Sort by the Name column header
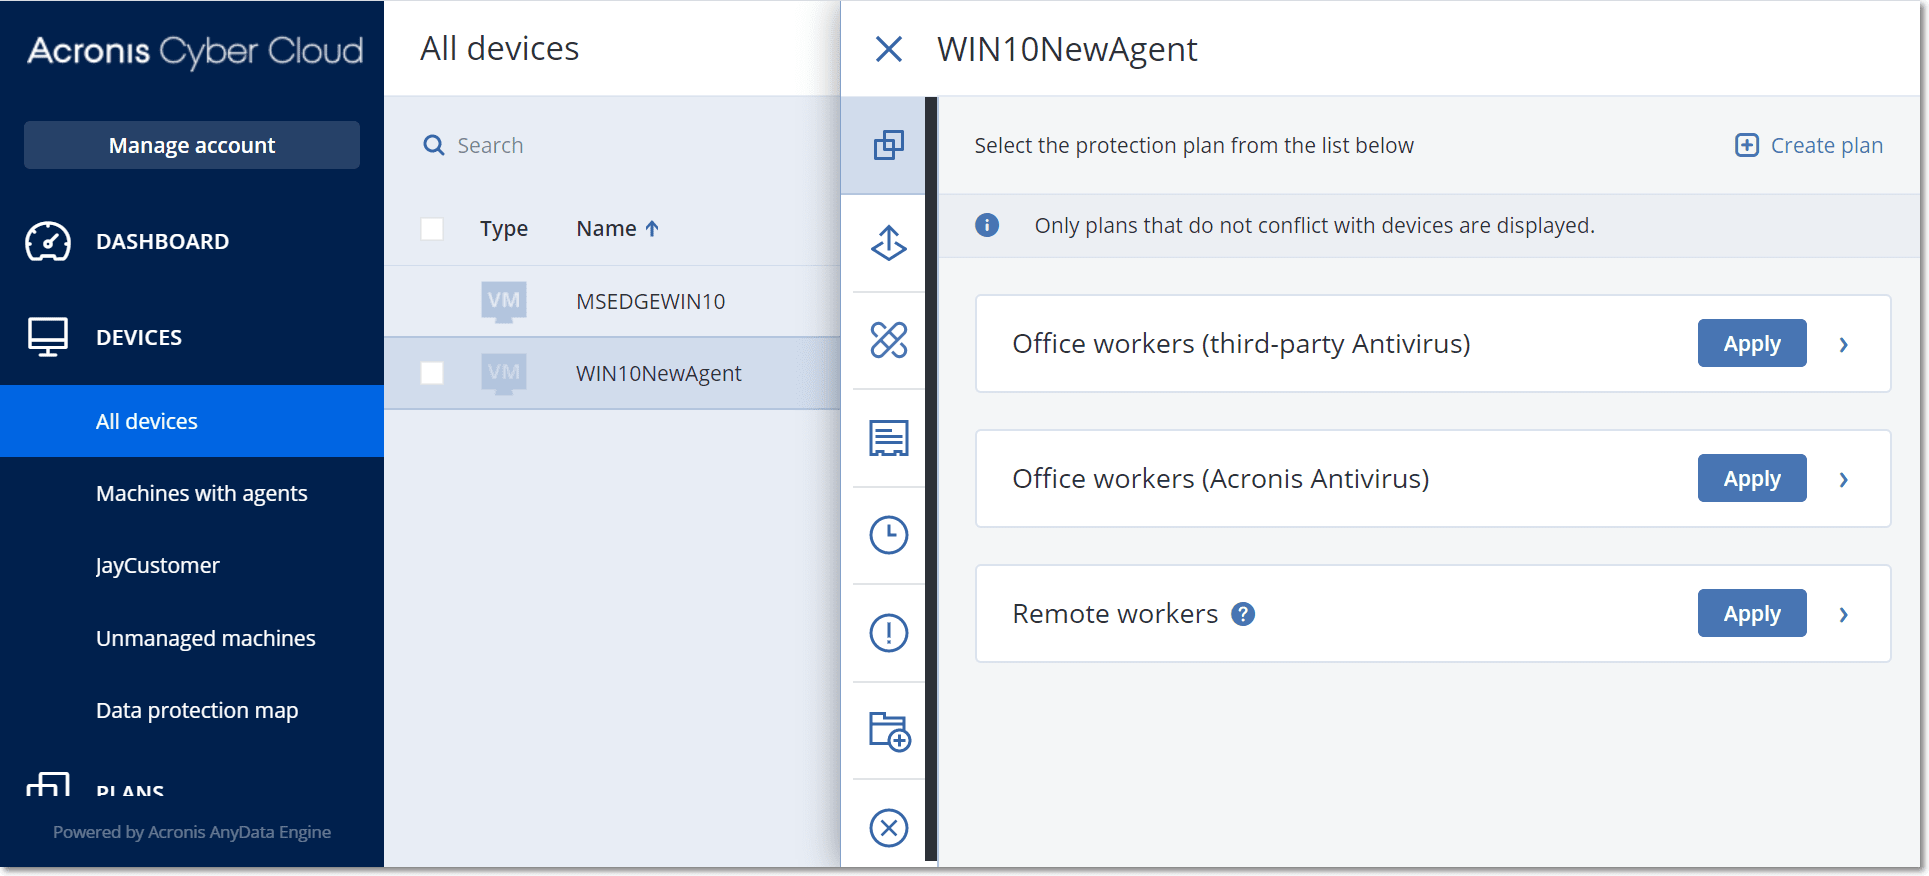 (606, 229)
